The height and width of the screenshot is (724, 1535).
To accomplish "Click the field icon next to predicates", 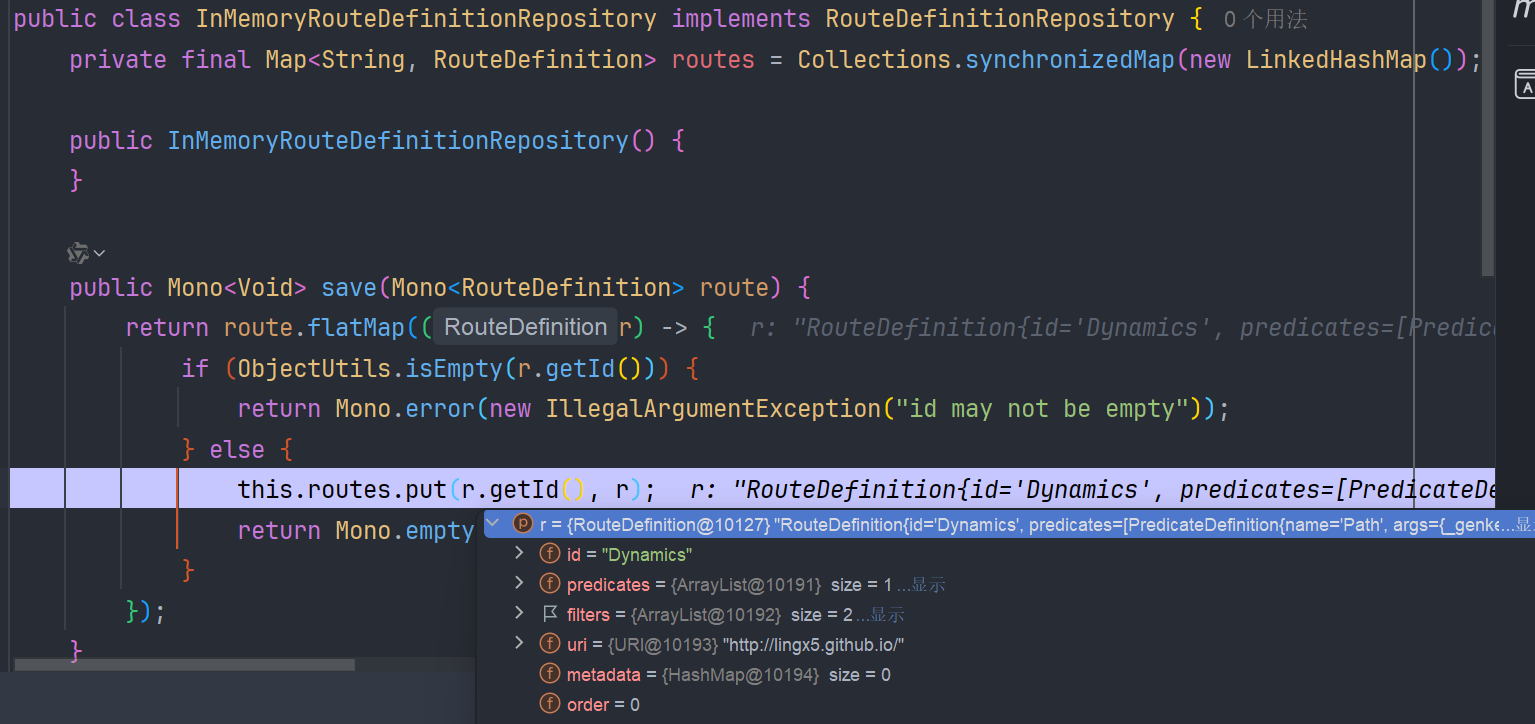I will [x=549, y=583].
